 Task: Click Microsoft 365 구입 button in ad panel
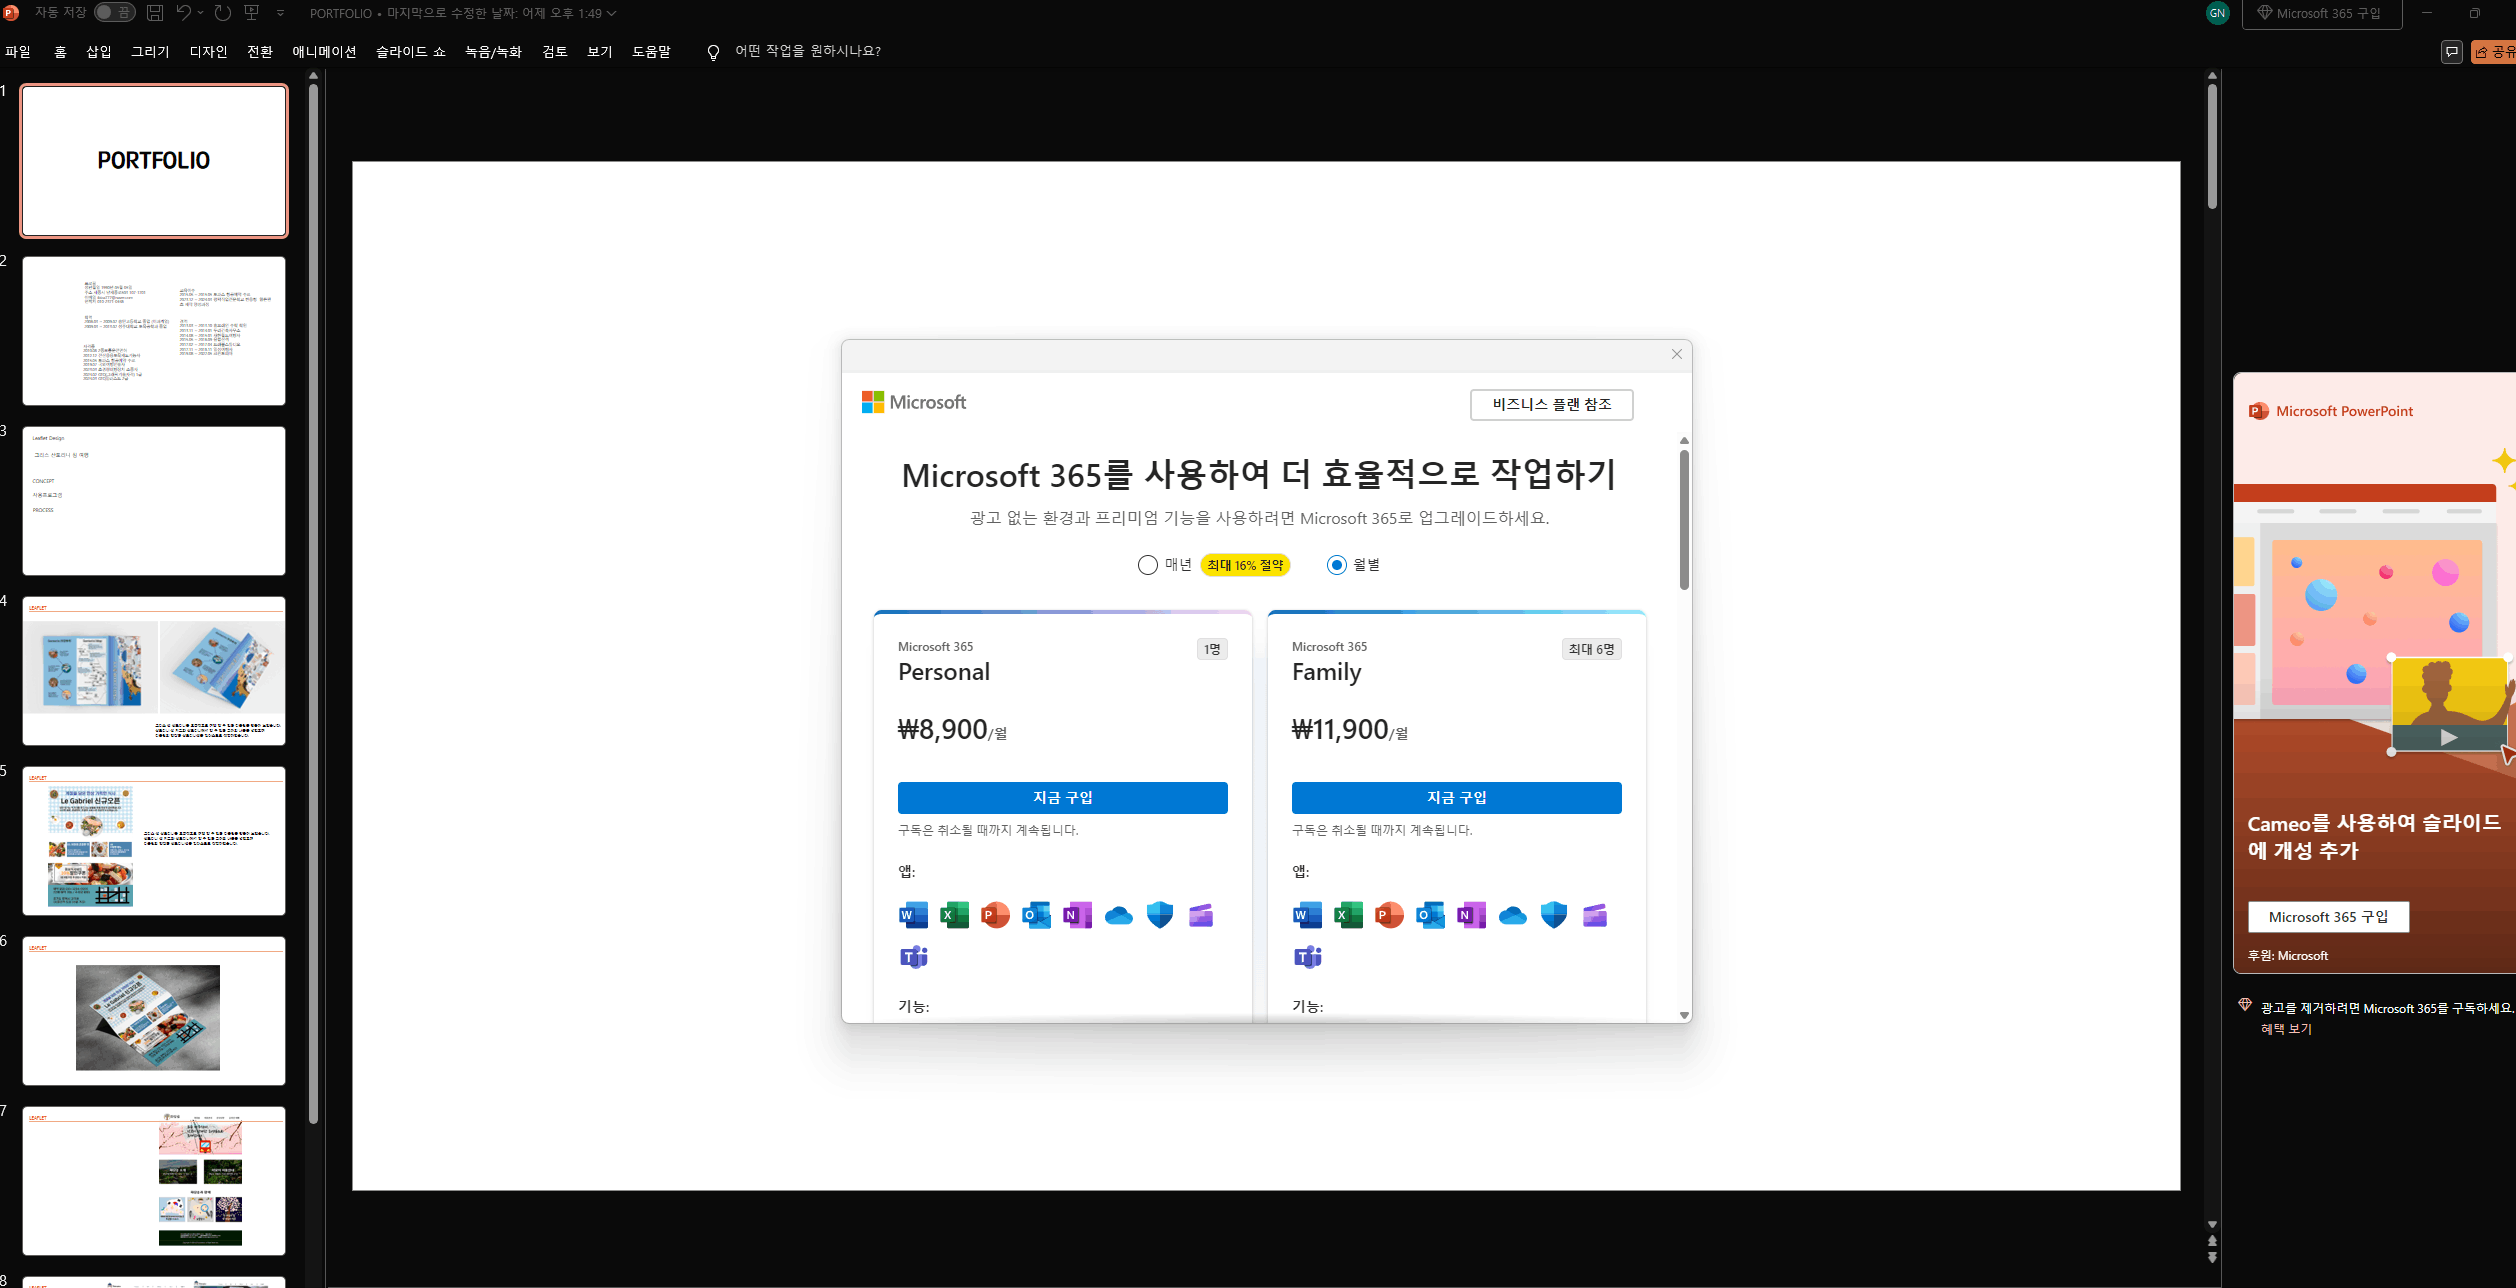tap(2328, 917)
